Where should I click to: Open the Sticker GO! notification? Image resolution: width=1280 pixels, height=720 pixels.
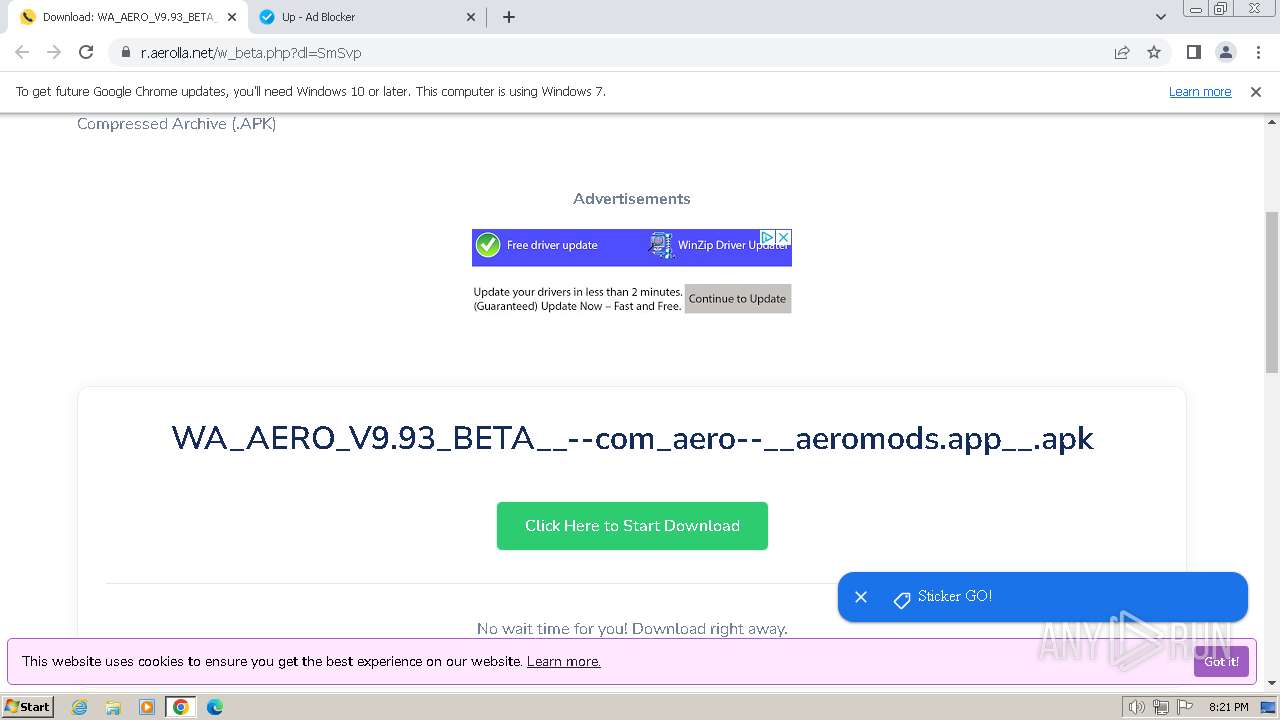tap(1043, 597)
